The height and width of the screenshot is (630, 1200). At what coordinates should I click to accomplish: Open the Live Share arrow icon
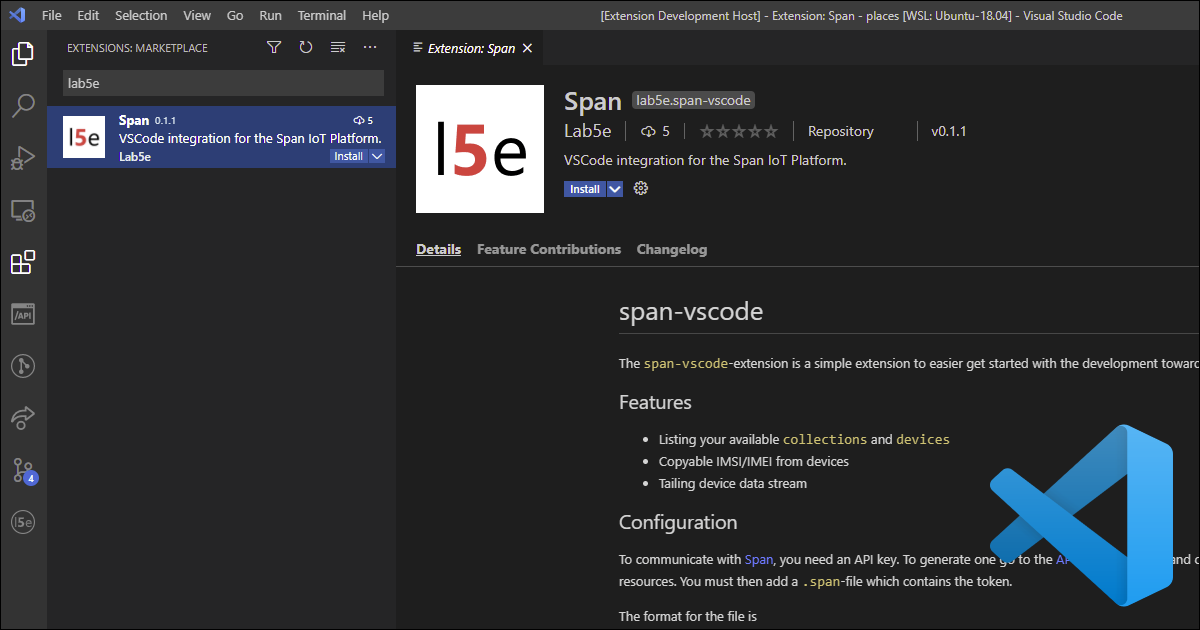click(23, 418)
